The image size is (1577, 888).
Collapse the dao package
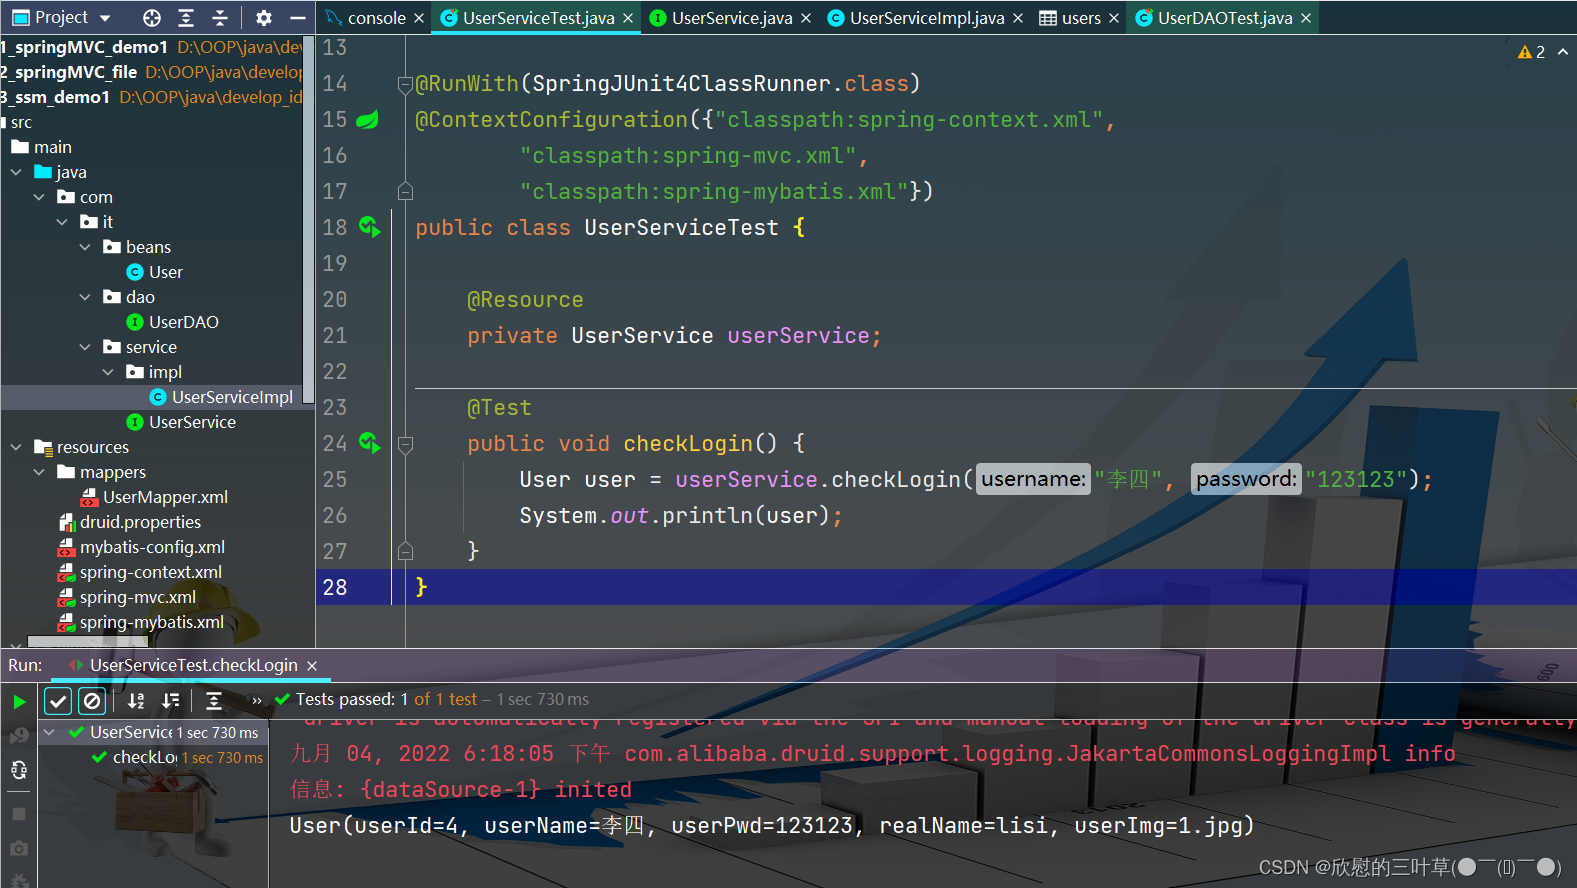[85, 297]
